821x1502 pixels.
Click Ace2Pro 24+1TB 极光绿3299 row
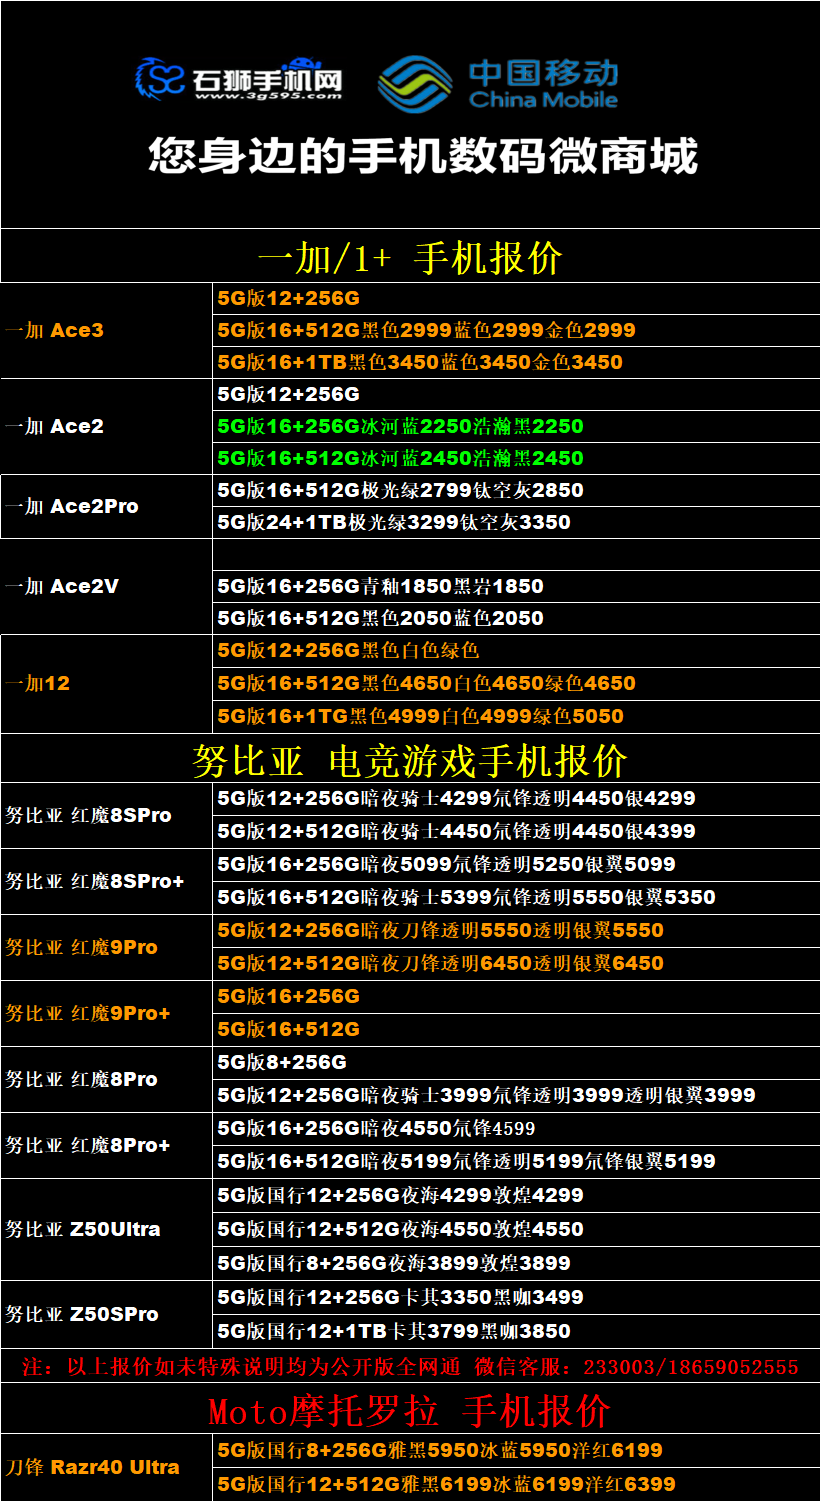pyautogui.click(x=517, y=522)
